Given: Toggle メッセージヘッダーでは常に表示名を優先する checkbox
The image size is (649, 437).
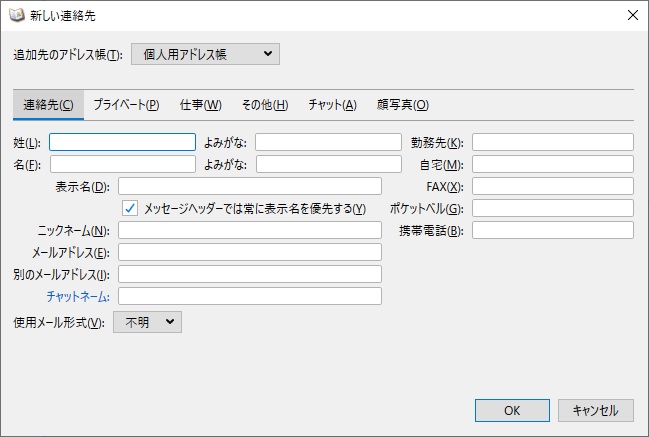Looking at the screenshot, I should tap(130, 208).
